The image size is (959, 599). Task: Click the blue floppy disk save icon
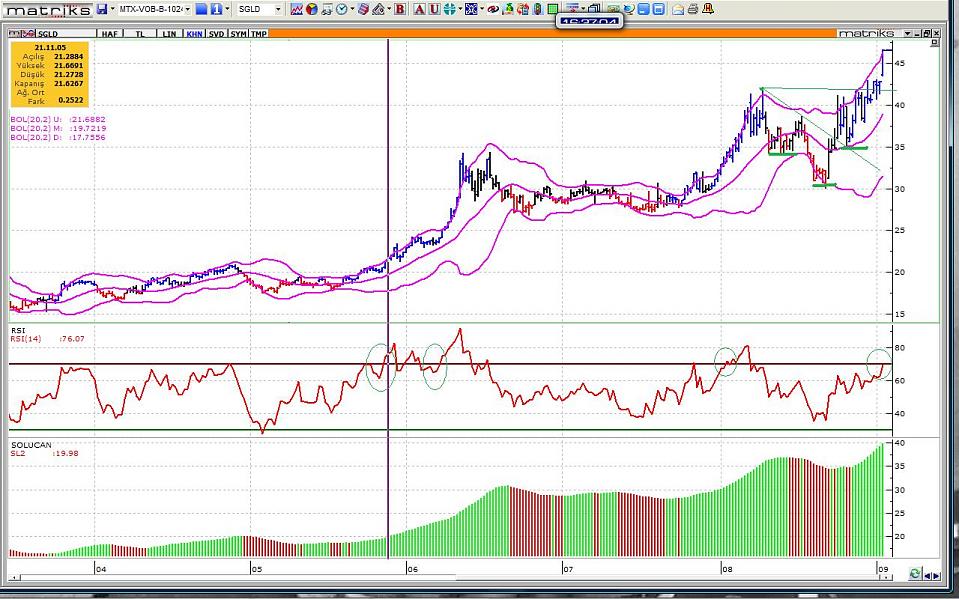(x=103, y=9)
